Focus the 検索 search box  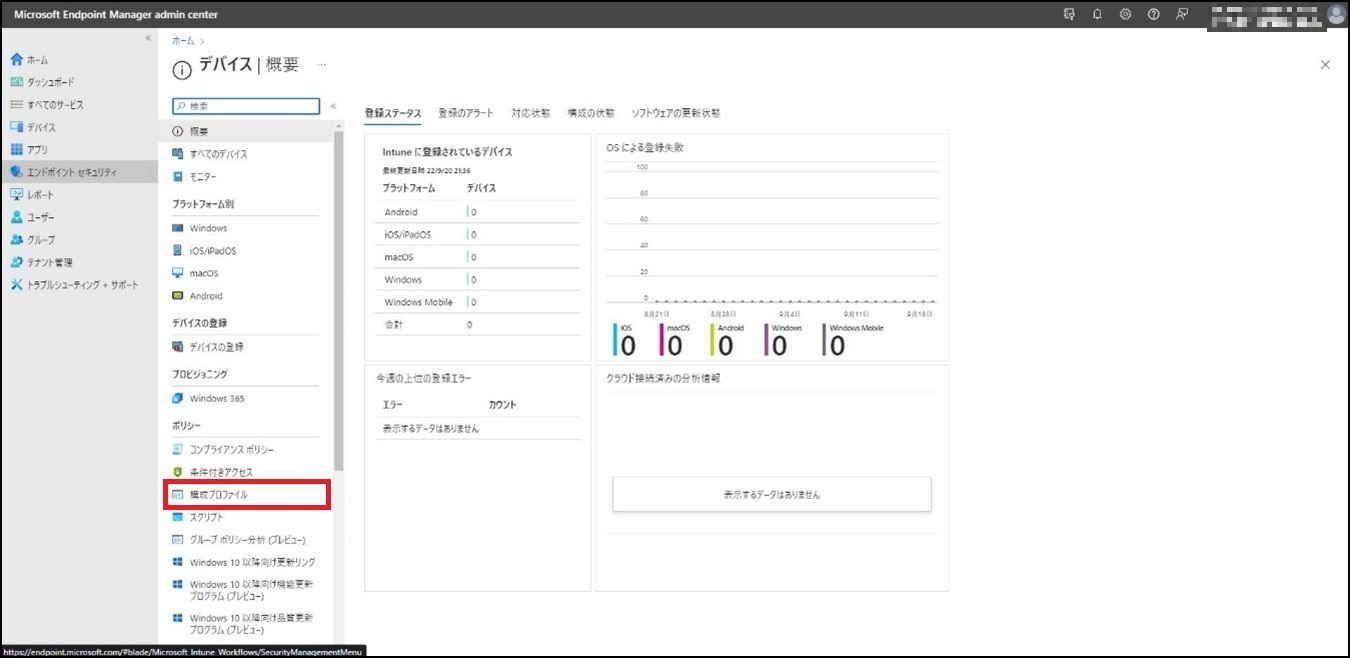pos(246,105)
